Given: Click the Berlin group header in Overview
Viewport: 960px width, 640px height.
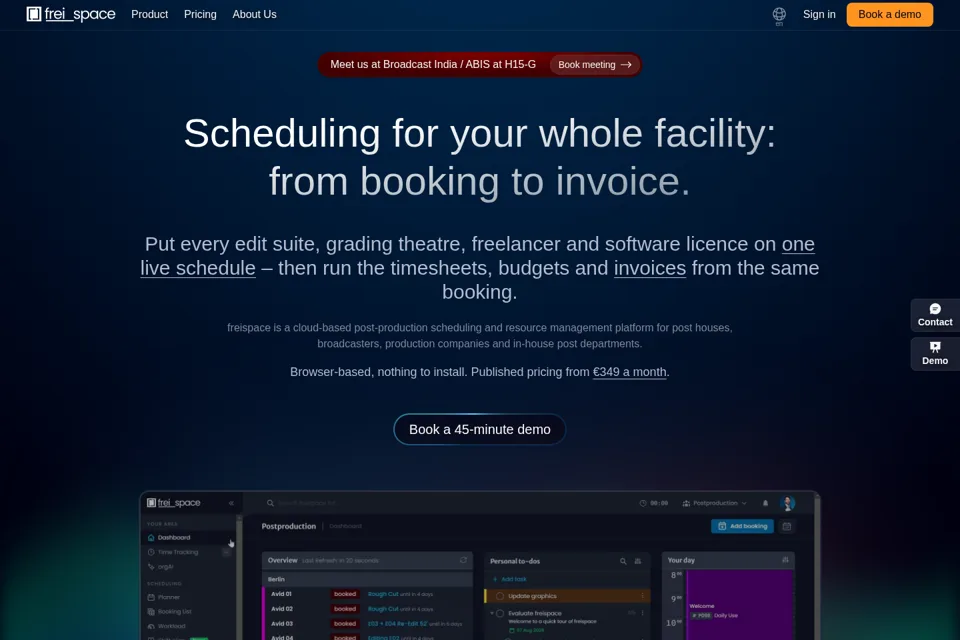Looking at the screenshot, I should [367, 579].
